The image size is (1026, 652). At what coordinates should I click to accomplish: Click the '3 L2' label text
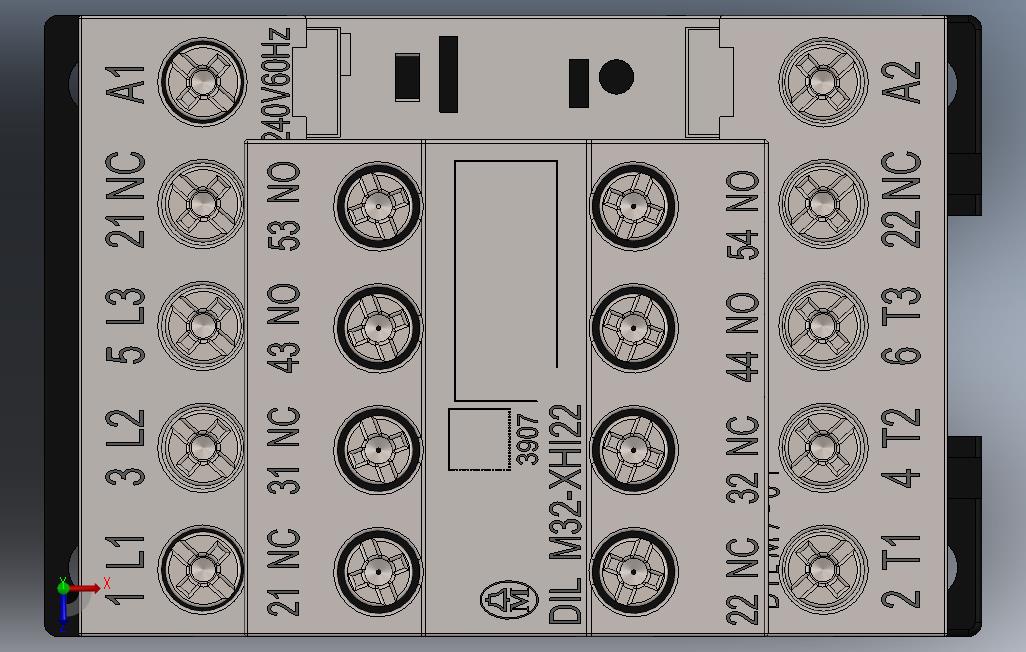126,448
